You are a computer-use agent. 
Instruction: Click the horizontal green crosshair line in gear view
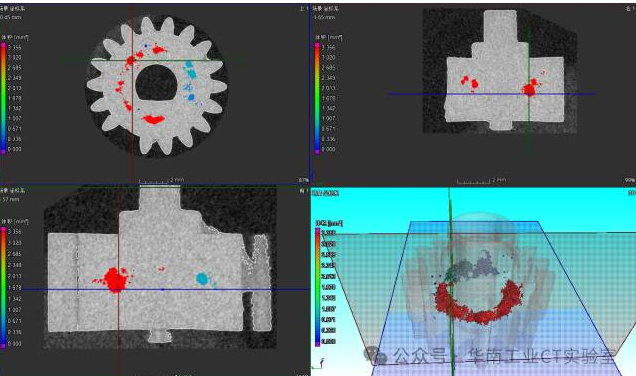[x=156, y=60]
